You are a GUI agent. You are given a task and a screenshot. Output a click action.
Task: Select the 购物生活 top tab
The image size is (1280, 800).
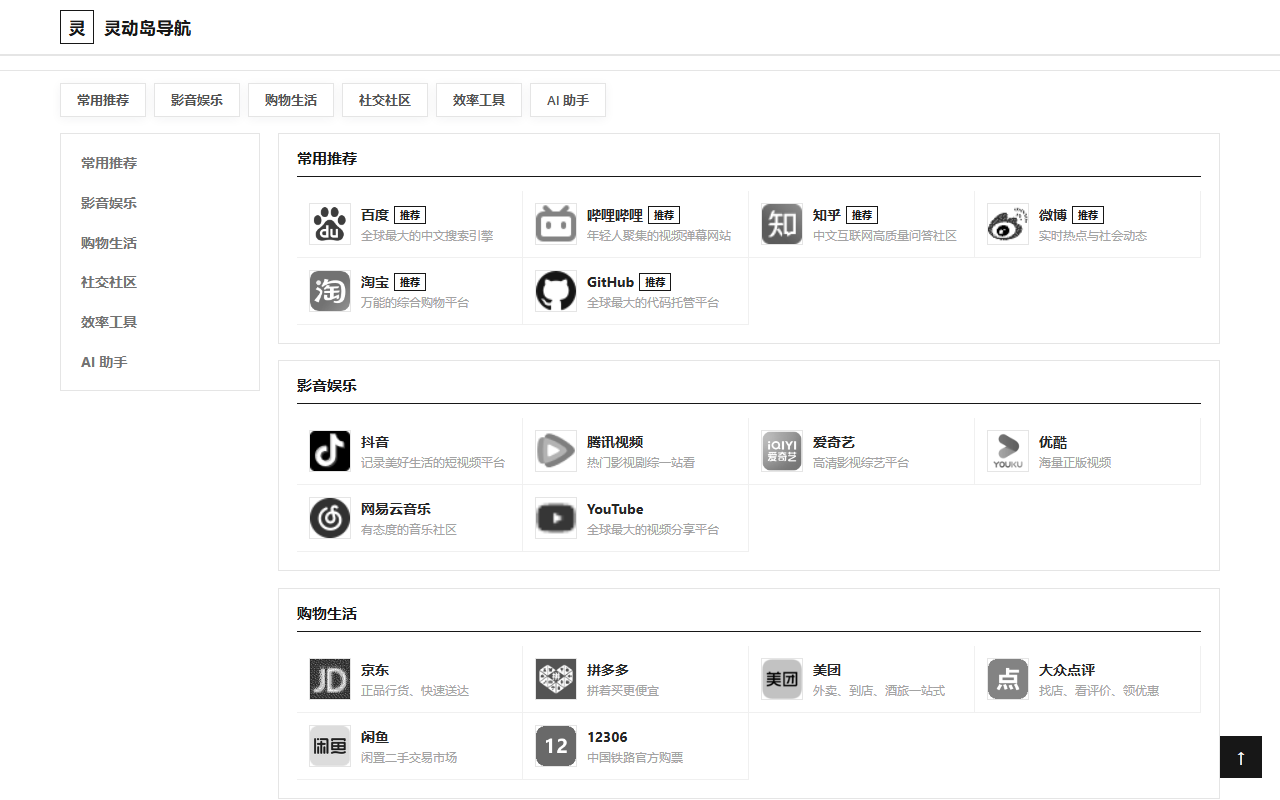pos(291,100)
